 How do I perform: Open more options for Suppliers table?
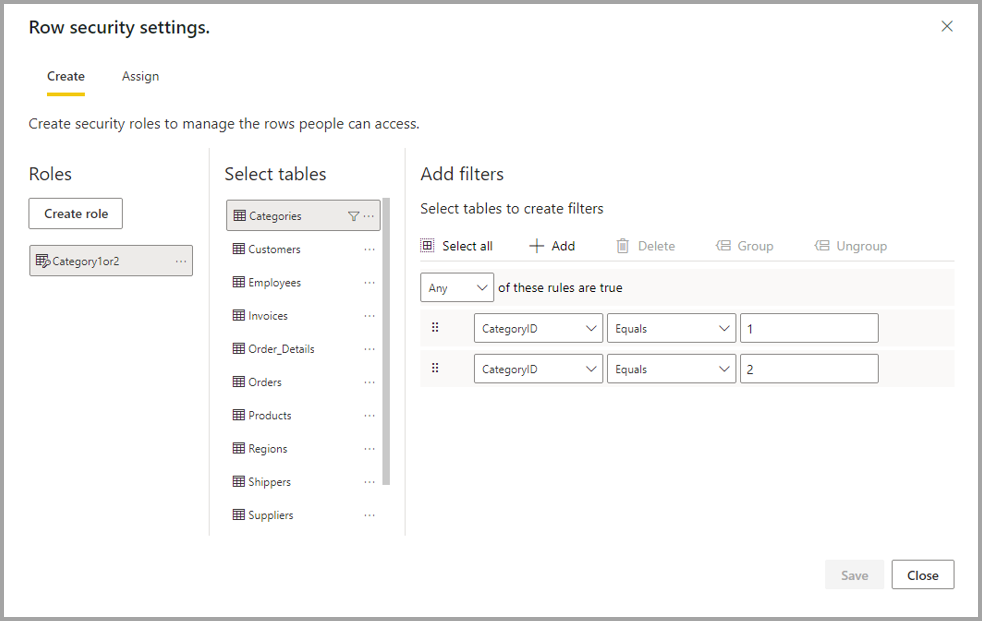click(370, 515)
